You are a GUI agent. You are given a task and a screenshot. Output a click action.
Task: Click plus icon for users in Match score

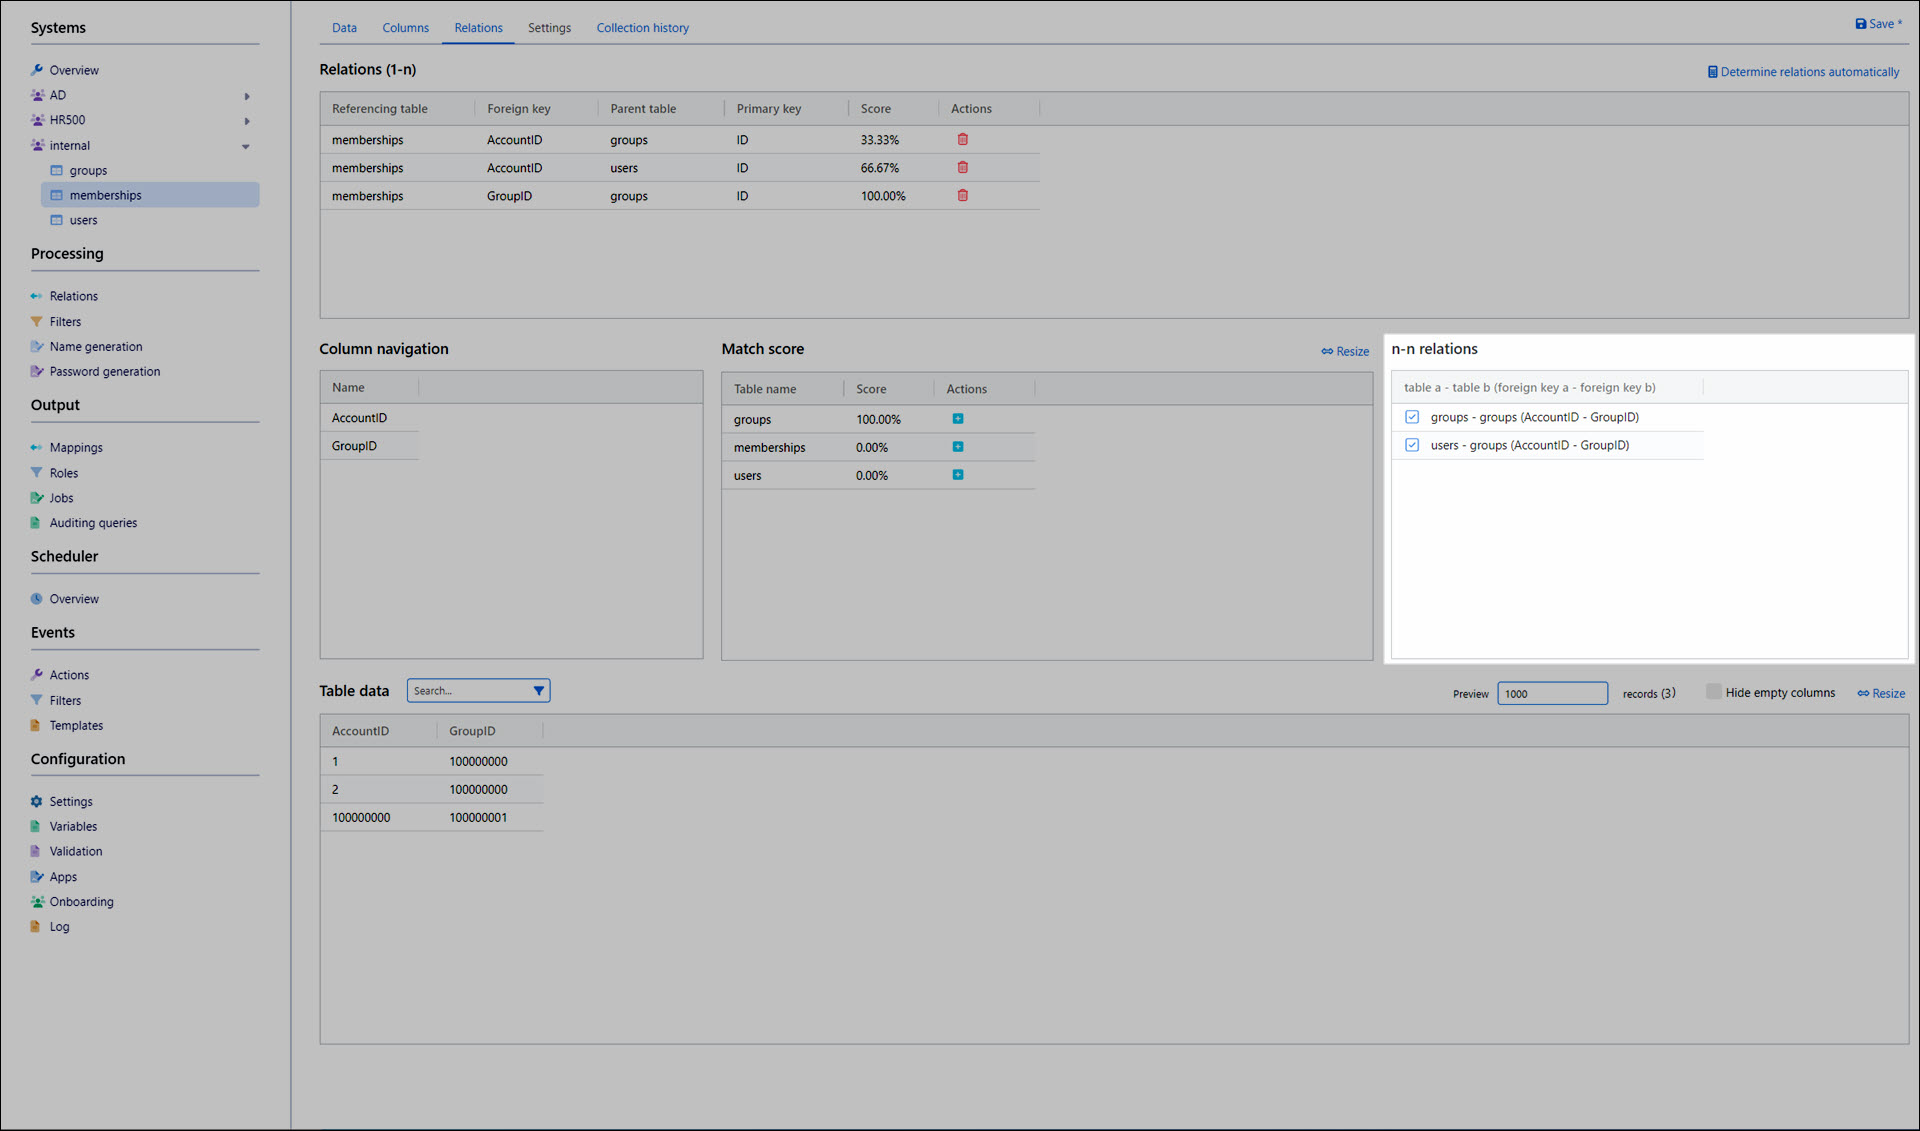click(957, 475)
